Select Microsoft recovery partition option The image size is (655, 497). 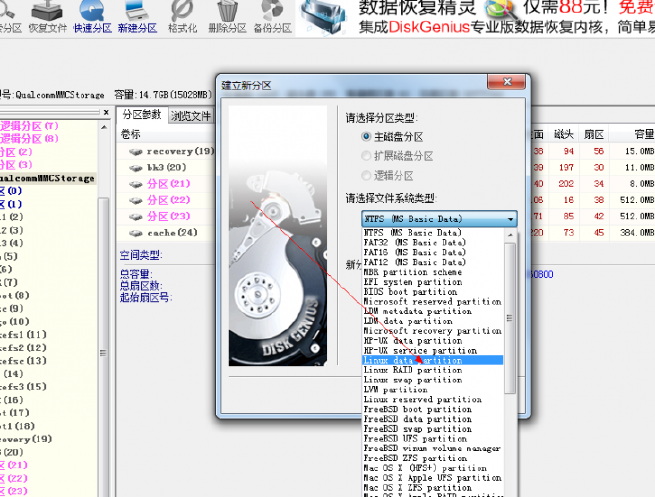tap(432, 331)
